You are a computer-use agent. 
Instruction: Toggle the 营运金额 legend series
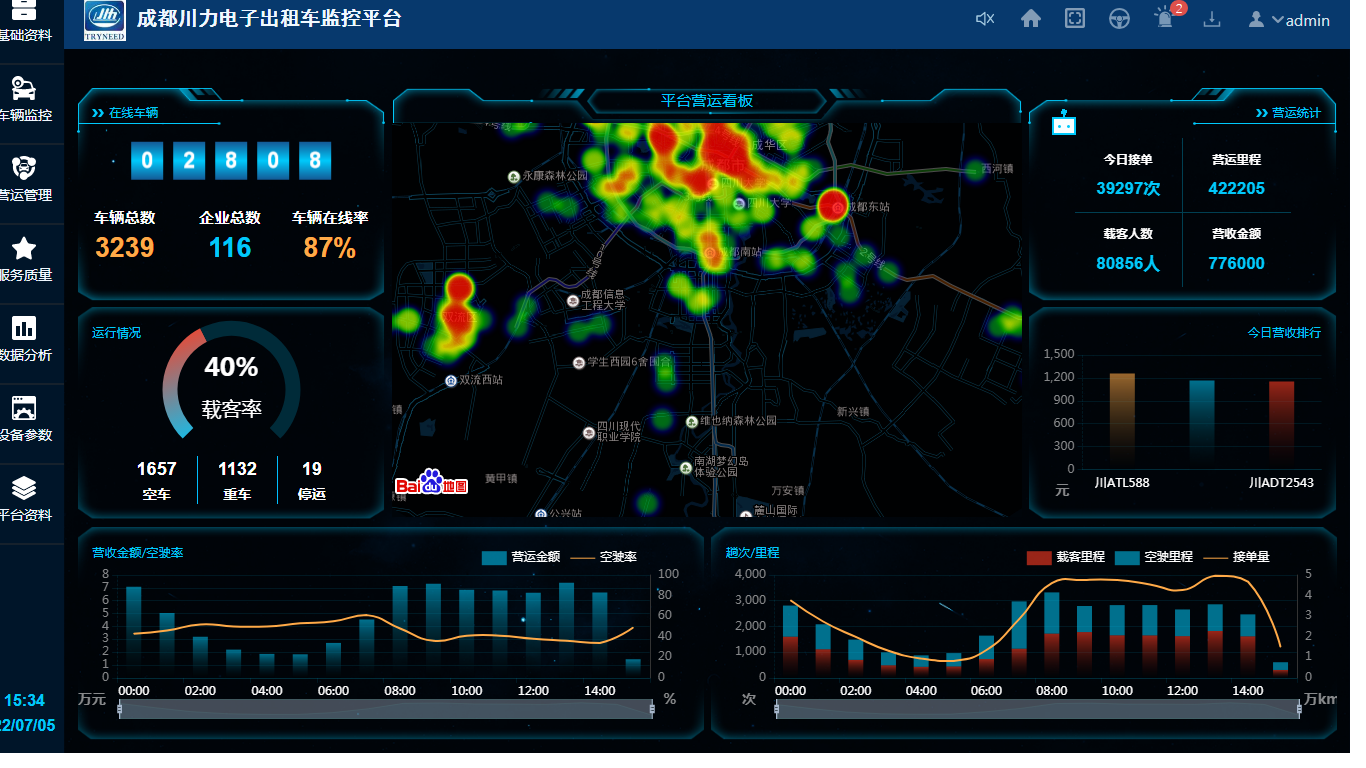(x=520, y=557)
